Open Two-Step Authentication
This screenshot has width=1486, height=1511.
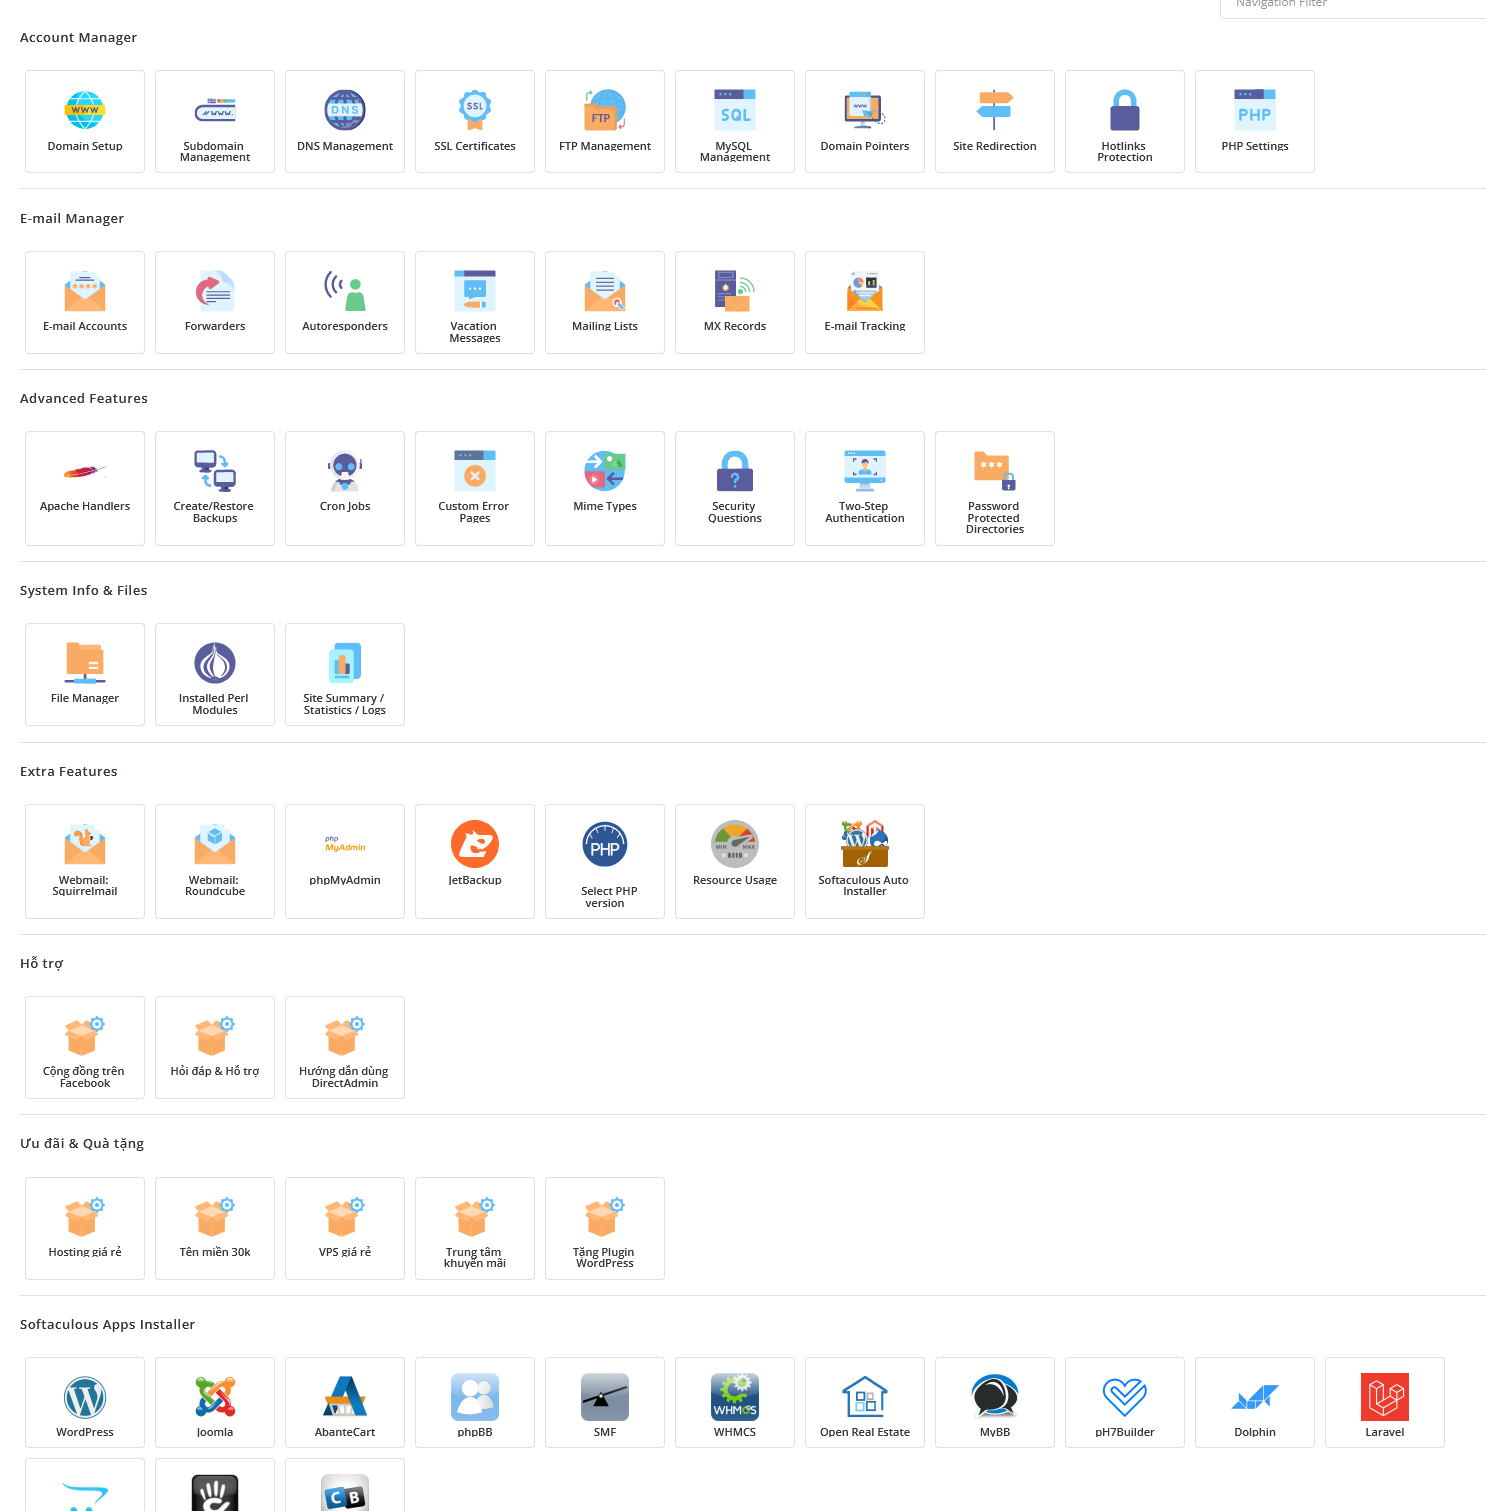pyautogui.click(x=865, y=488)
